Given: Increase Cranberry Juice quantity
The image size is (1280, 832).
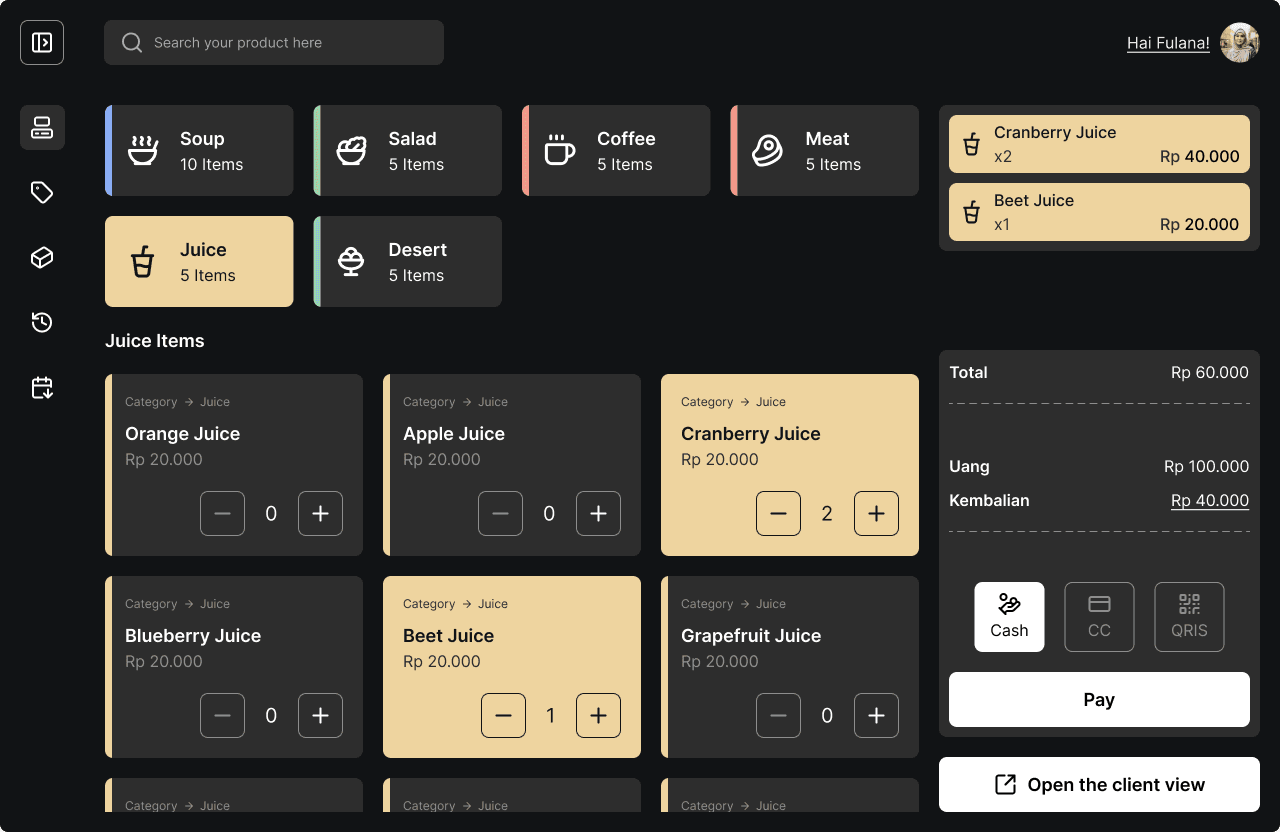Looking at the screenshot, I should click(x=876, y=514).
